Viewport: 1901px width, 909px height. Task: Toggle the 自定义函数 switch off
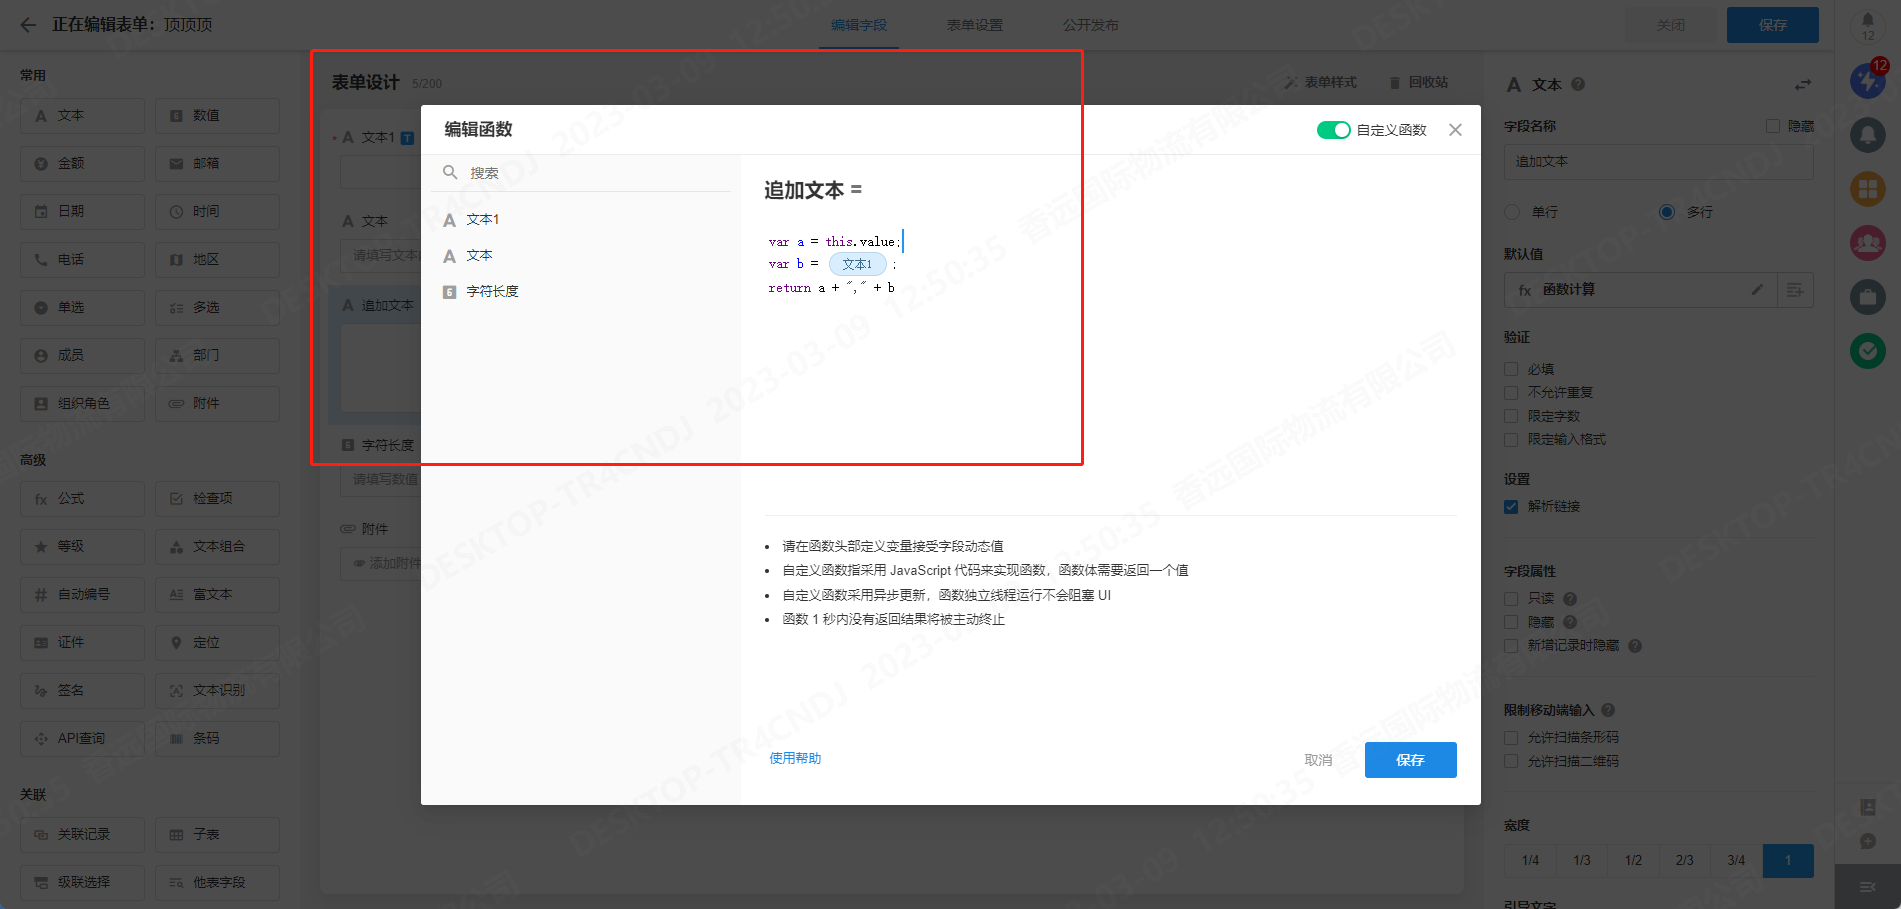coord(1333,130)
